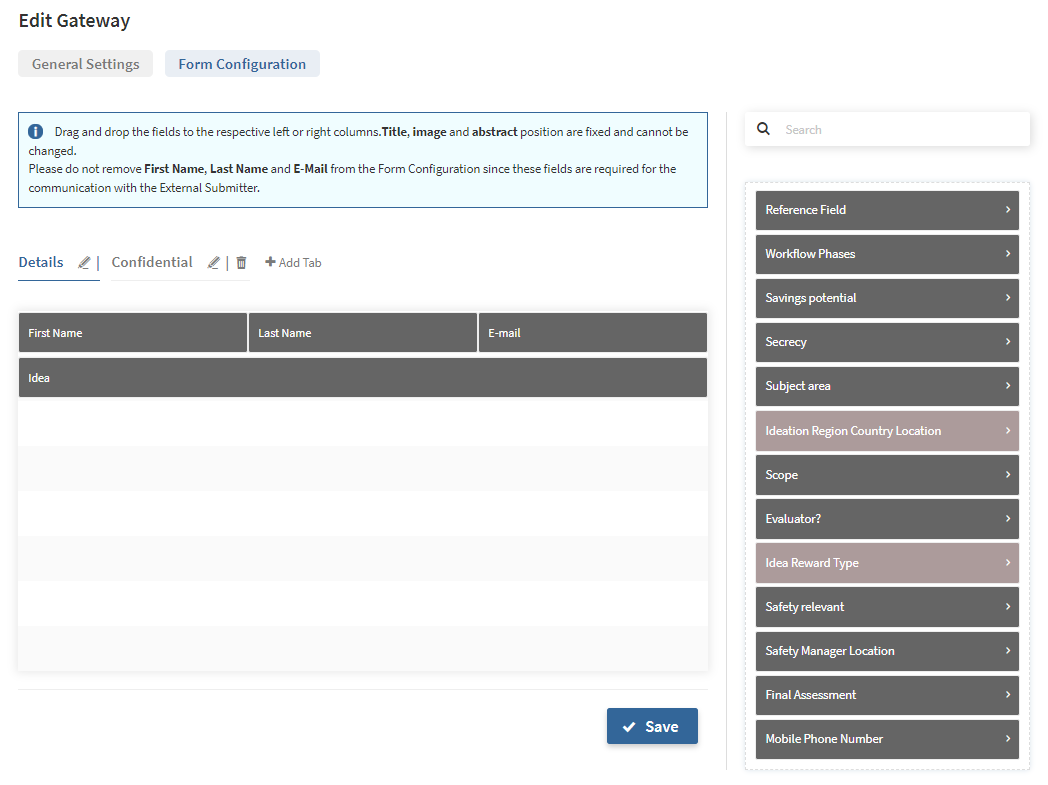Open the Form Configuration tab
This screenshot has width=1048, height=785.
pos(242,64)
